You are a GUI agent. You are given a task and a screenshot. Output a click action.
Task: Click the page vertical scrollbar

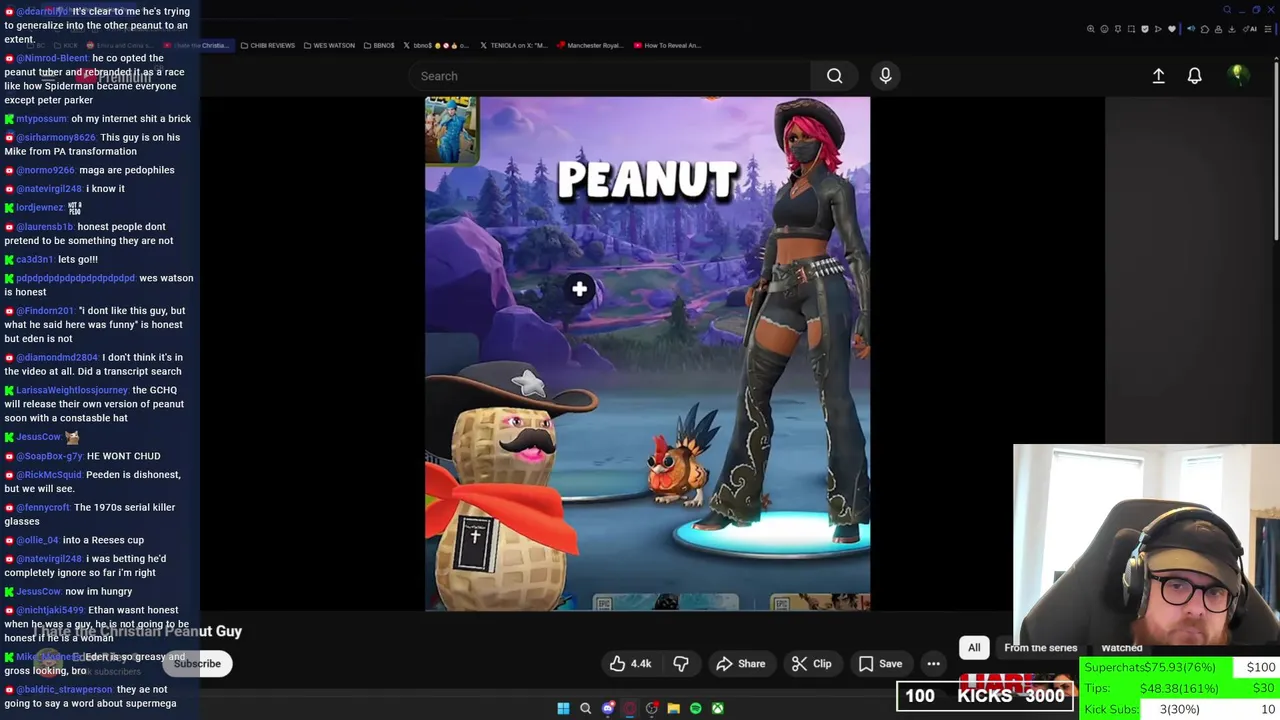click(x=1276, y=150)
